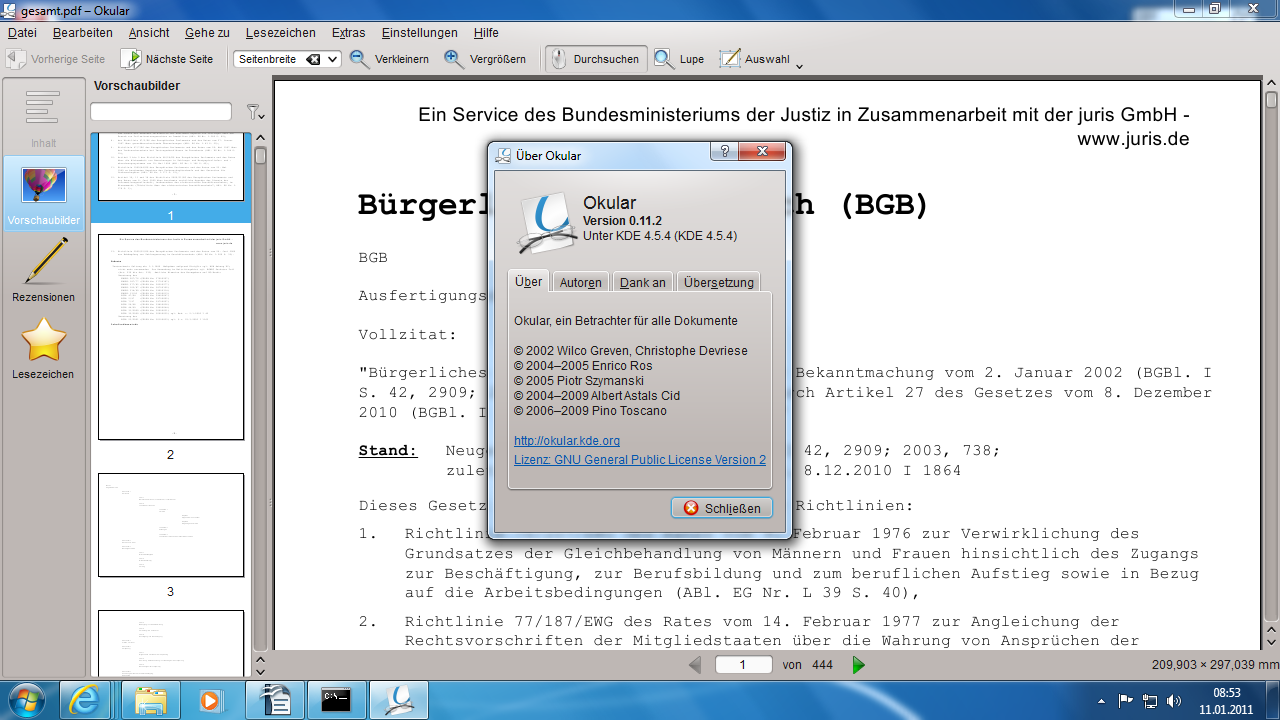Image resolution: width=1280 pixels, height=720 pixels.
Task: Switch to the Autoren tab
Action: click(x=580, y=282)
